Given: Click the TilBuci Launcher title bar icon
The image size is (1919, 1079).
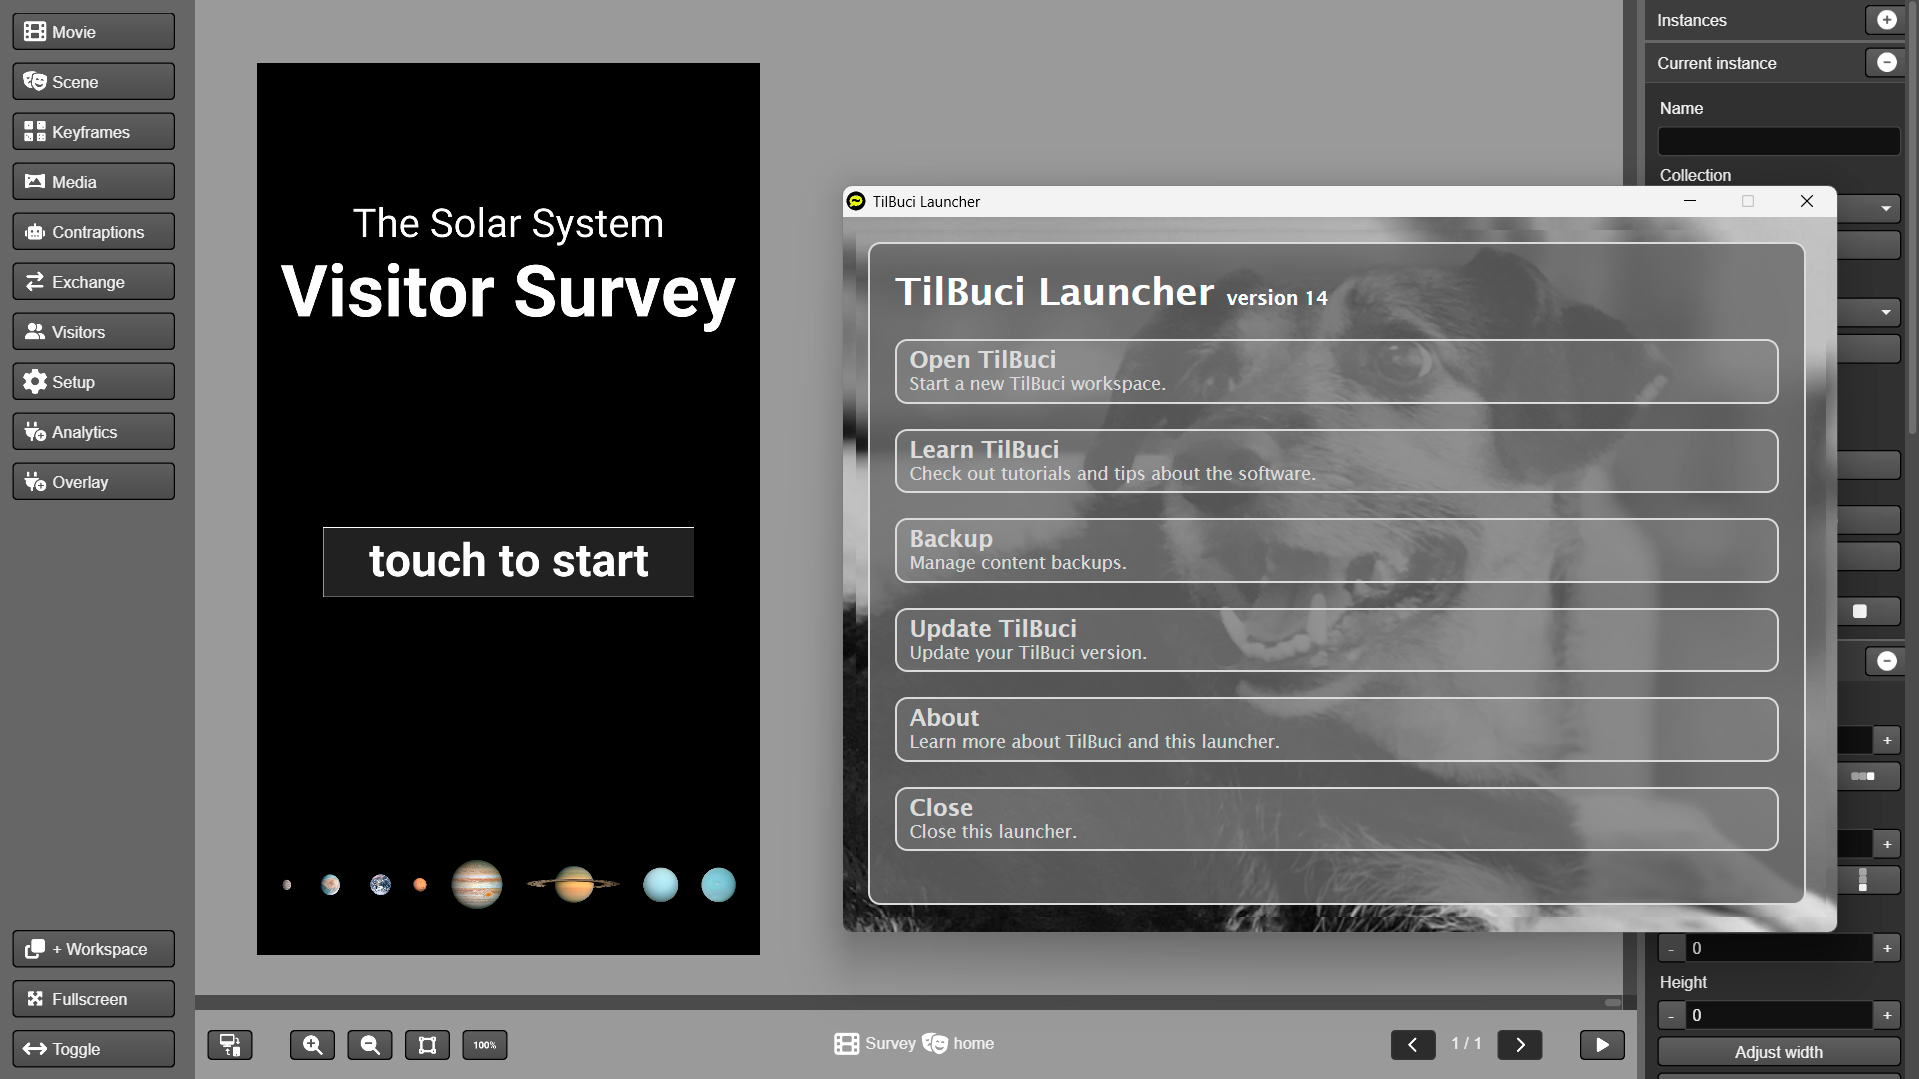Looking at the screenshot, I should [856, 201].
